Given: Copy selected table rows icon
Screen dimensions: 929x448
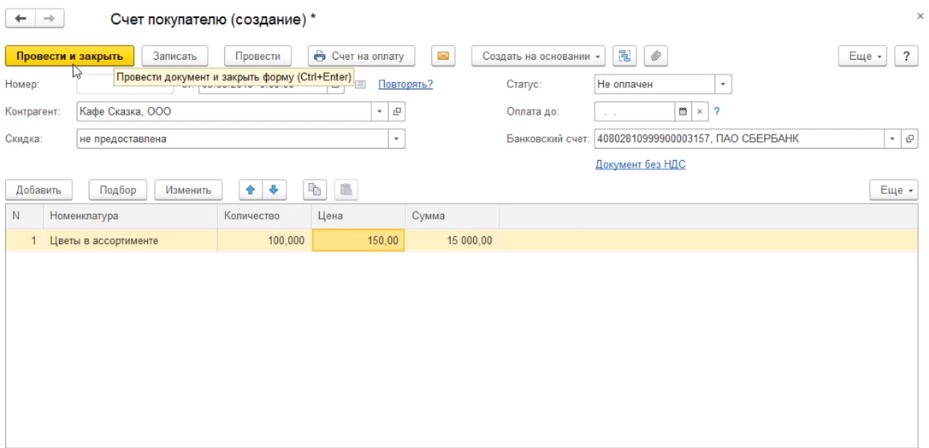Looking at the screenshot, I should click(315, 190).
